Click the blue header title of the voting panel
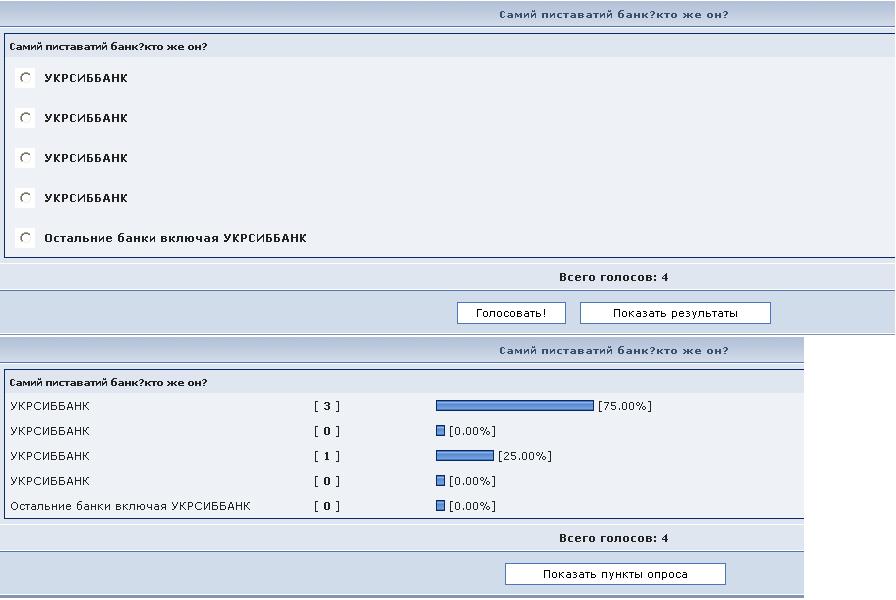The image size is (896, 600). [x=614, y=15]
